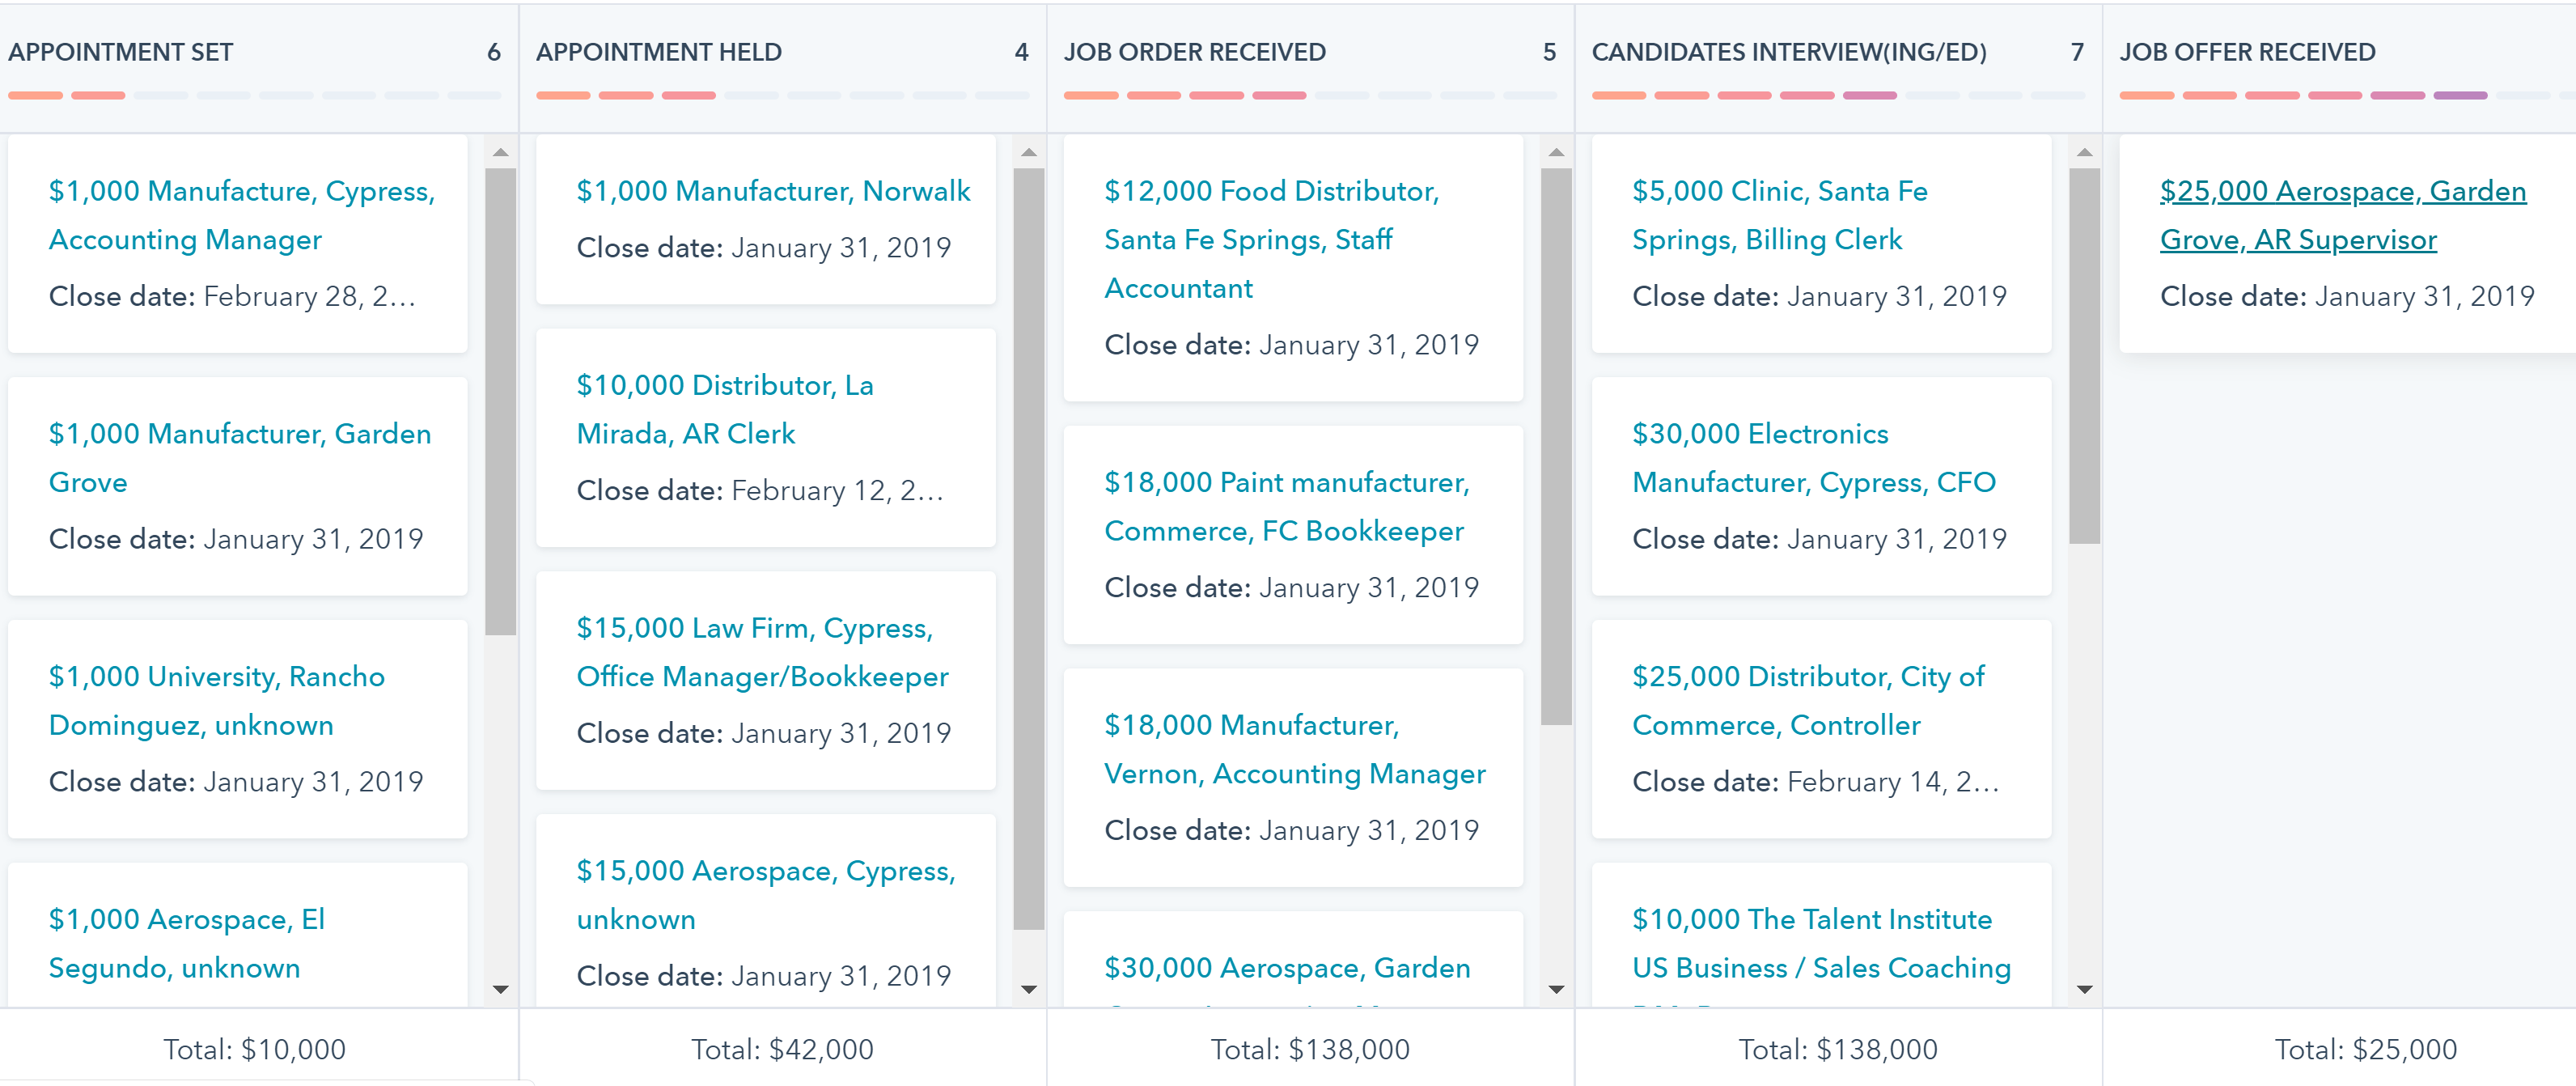The image size is (2576, 1086).
Task: Click scroll up arrow in Candidates Interview column
Action: coord(2084,152)
